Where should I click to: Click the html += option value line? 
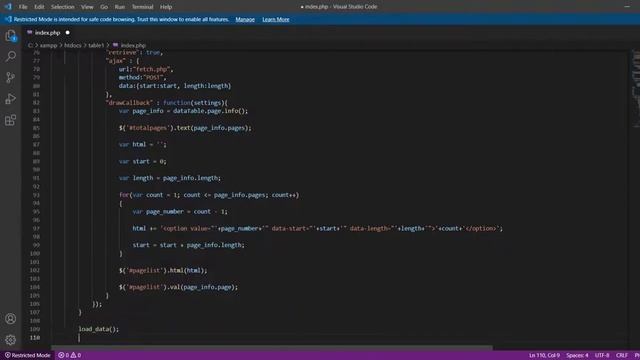[x=318, y=229]
